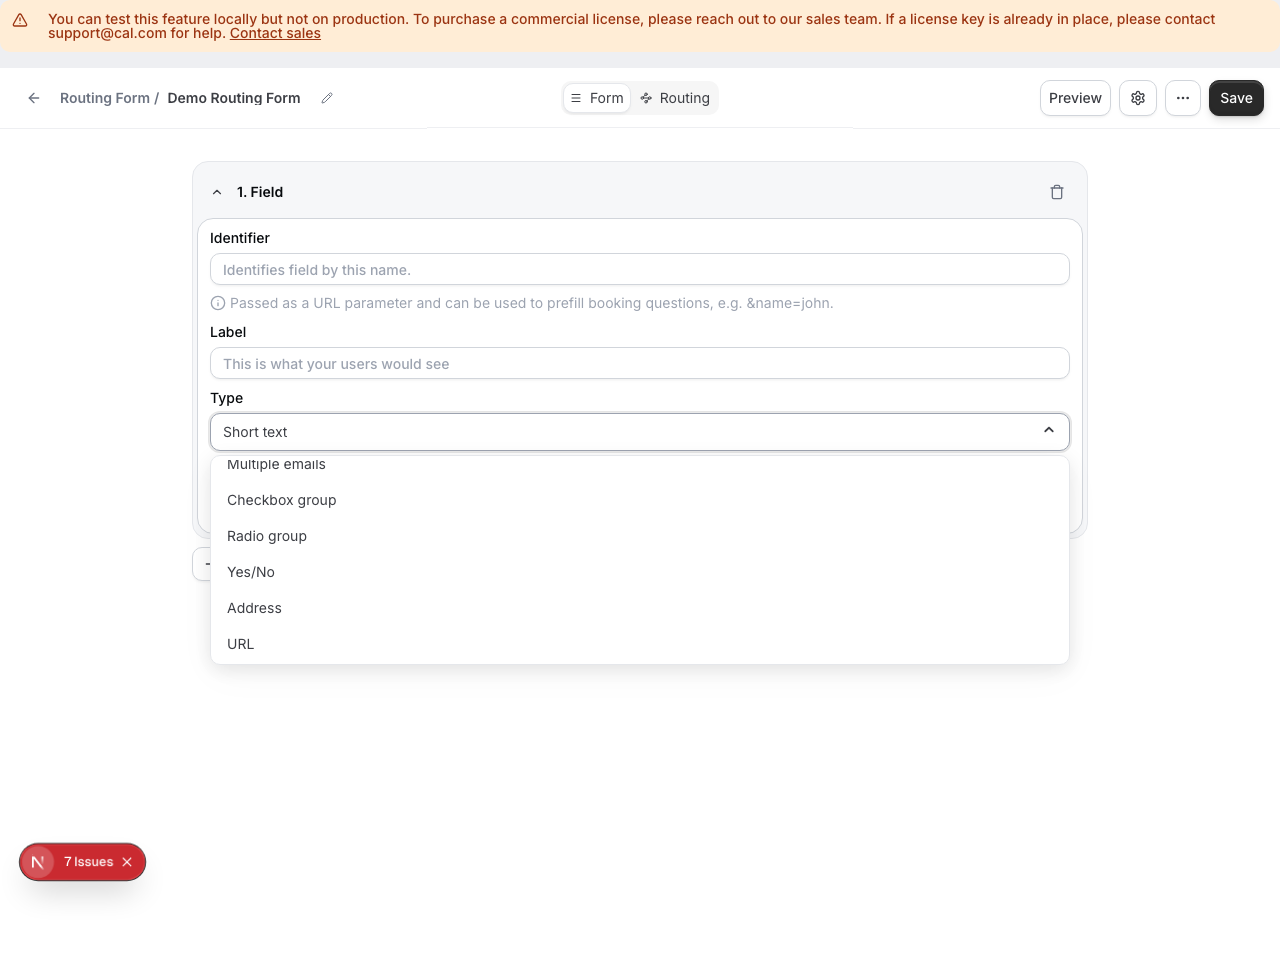
Task: Select Checkbox group from type list
Action: point(282,500)
